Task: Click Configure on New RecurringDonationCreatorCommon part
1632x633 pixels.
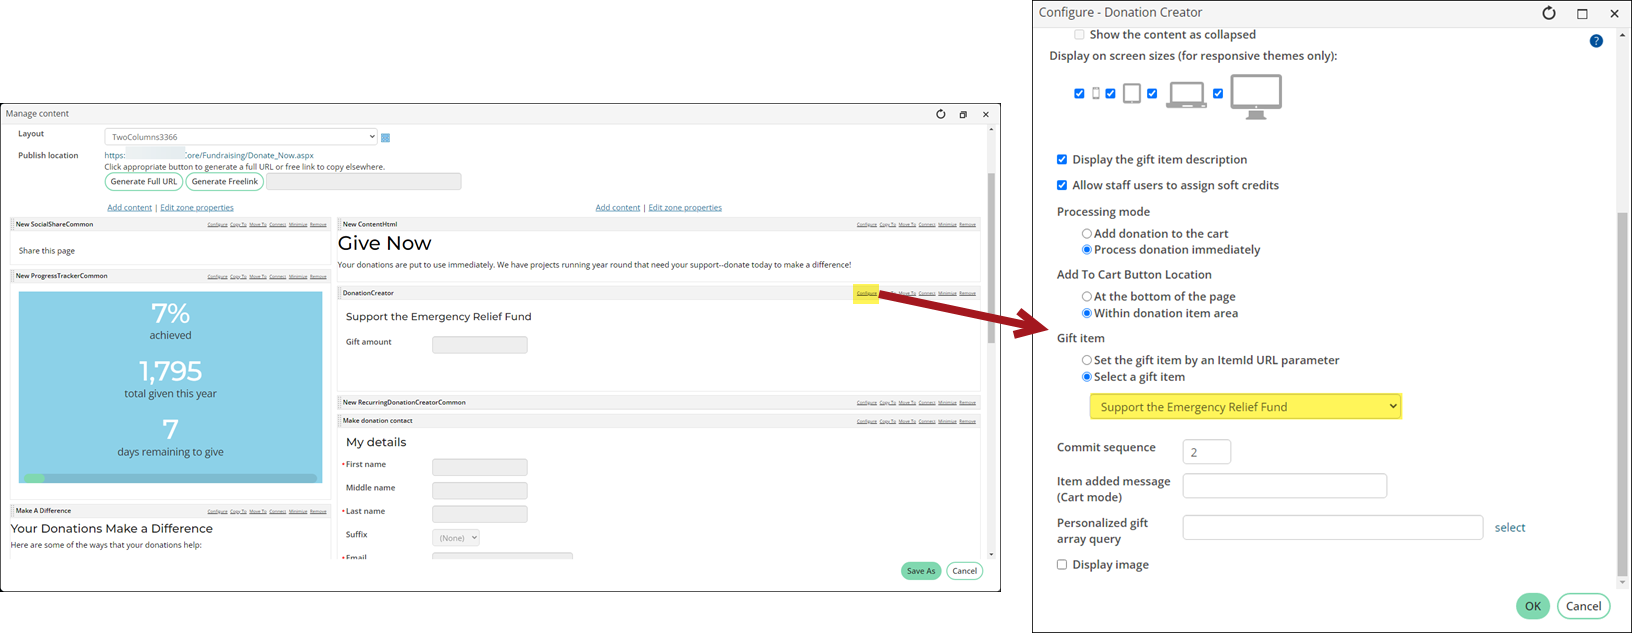Action: (867, 403)
